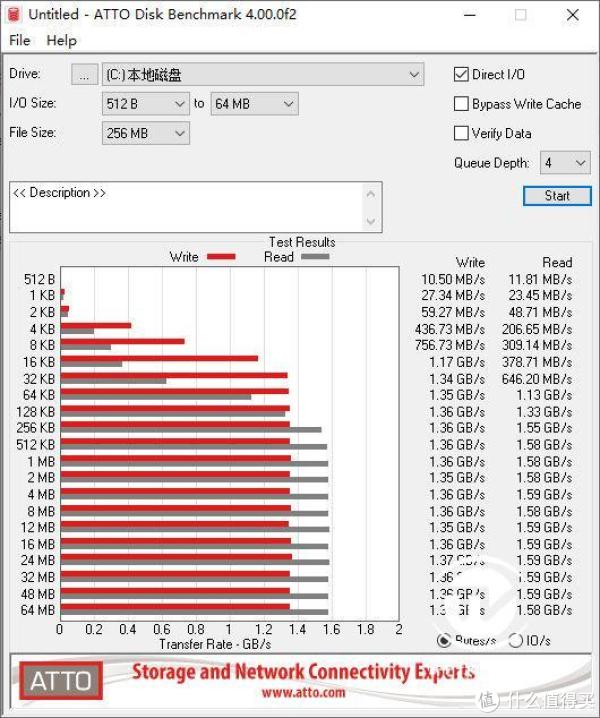600x718 pixels.
Task: Click the gray Read legend swatch
Action: coord(315,256)
